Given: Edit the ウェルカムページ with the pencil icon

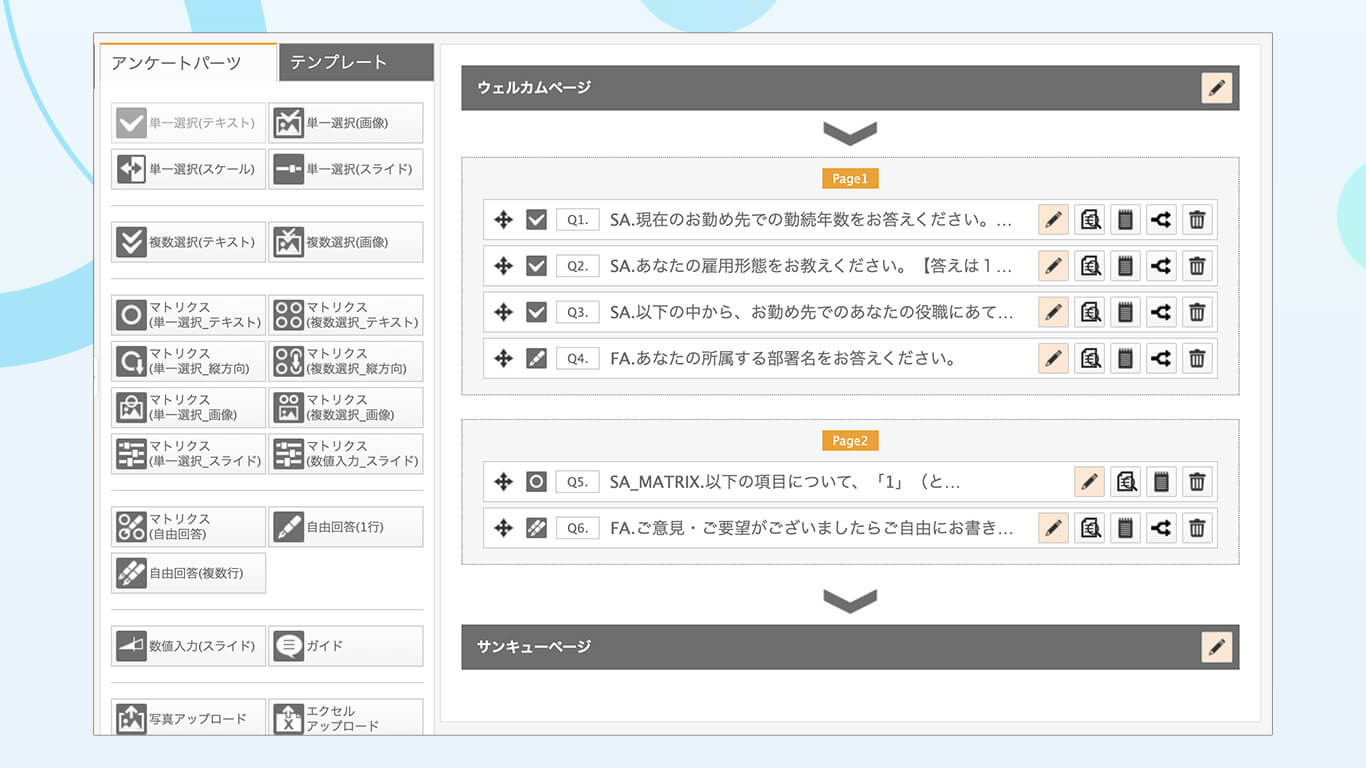Looking at the screenshot, I should (1216, 88).
